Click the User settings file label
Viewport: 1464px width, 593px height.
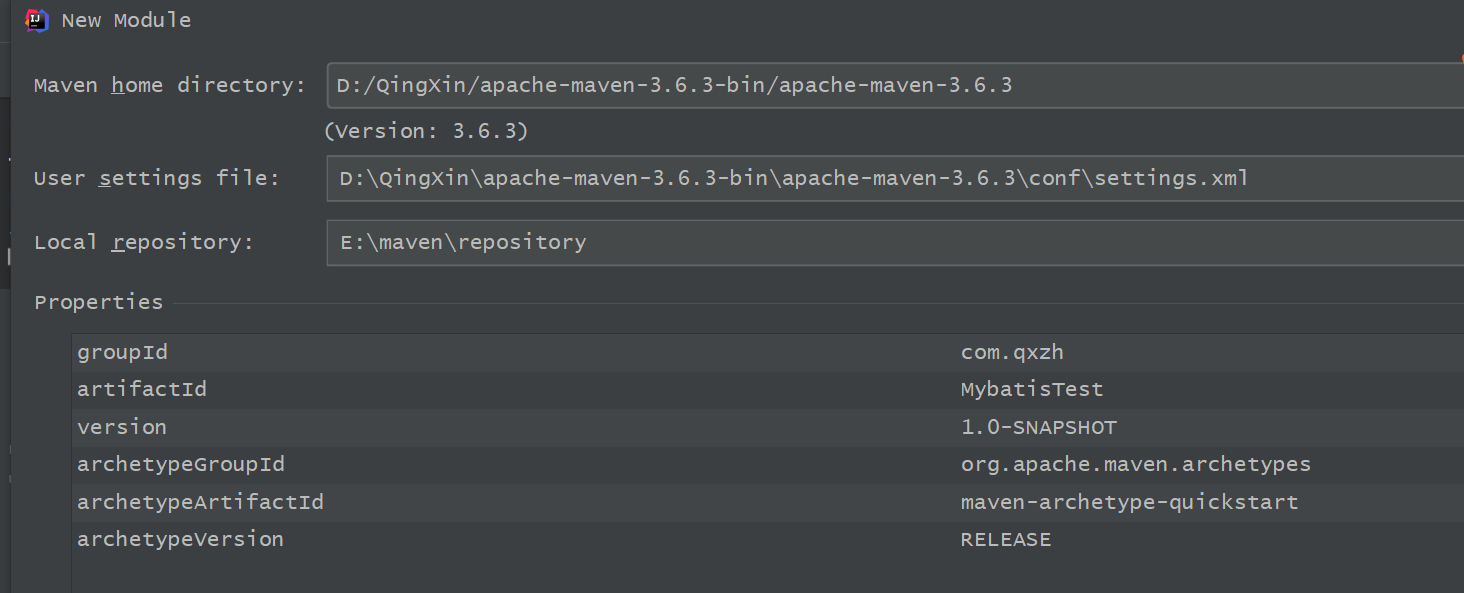coord(157,179)
